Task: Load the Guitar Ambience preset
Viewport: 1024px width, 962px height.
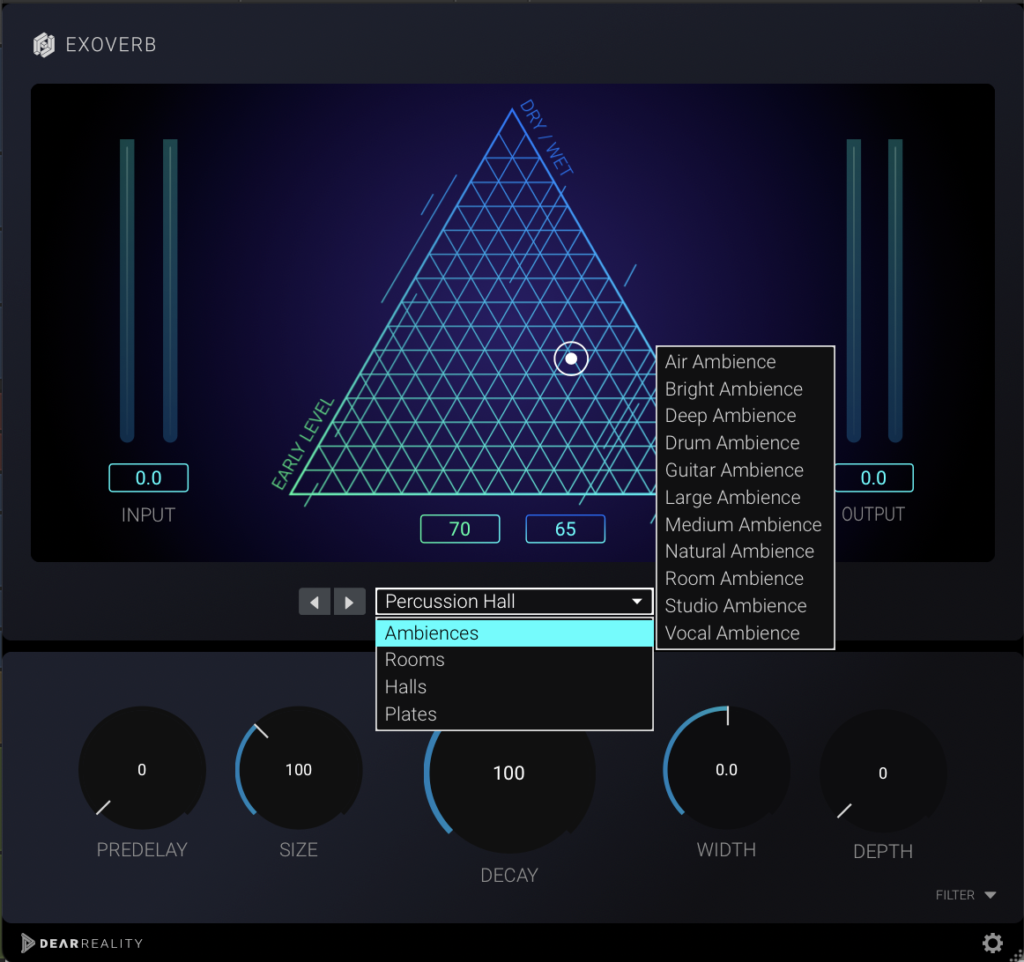Action: (x=735, y=470)
